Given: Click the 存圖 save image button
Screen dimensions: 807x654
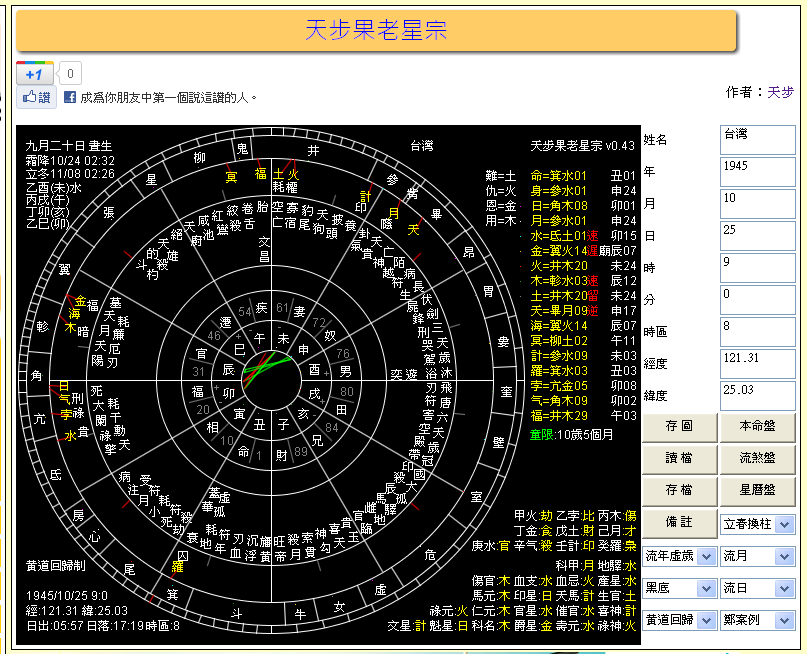Looking at the screenshot, I should pos(679,427).
